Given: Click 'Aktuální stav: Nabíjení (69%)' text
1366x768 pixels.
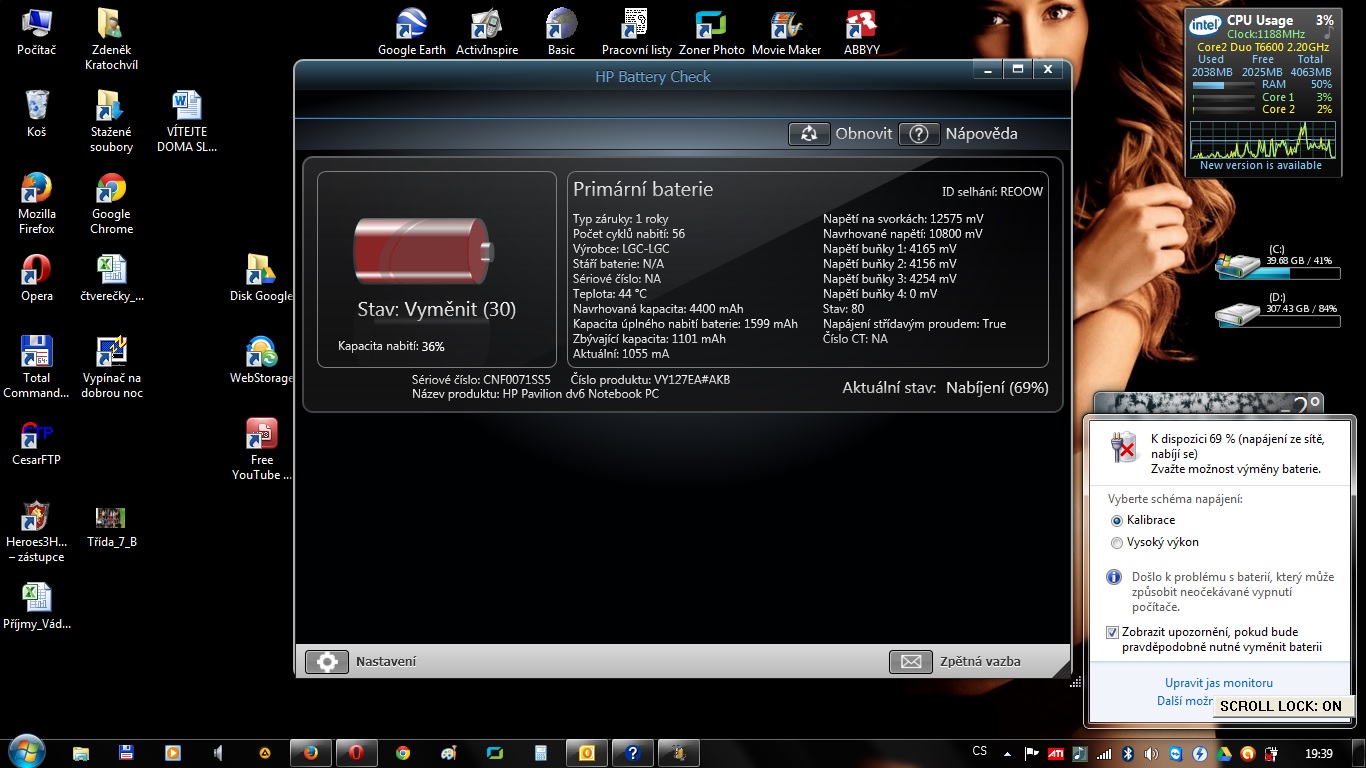Looking at the screenshot, I should point(945,388).
